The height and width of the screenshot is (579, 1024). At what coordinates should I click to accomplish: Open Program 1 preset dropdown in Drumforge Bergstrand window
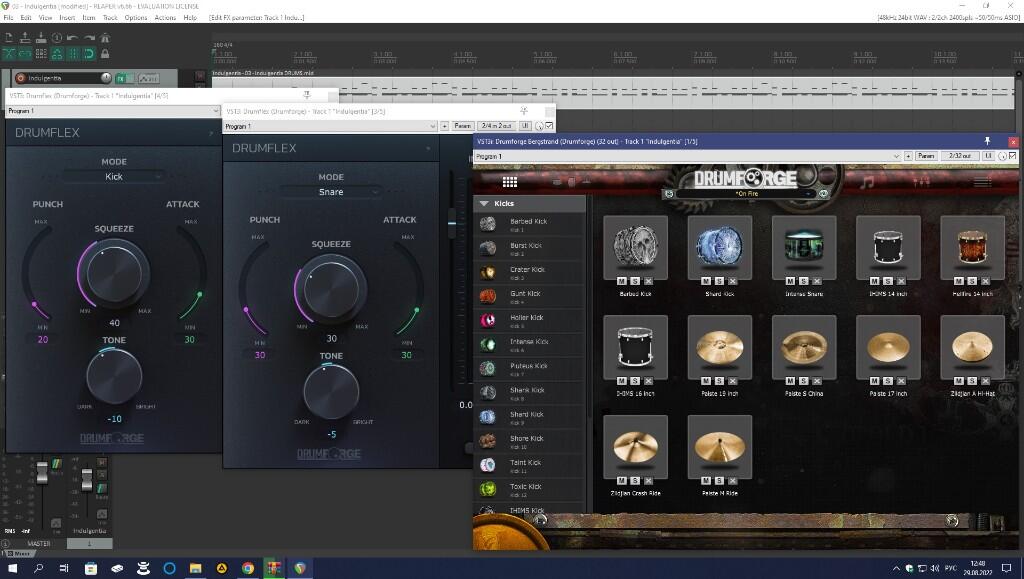click(x=688, y=156)
